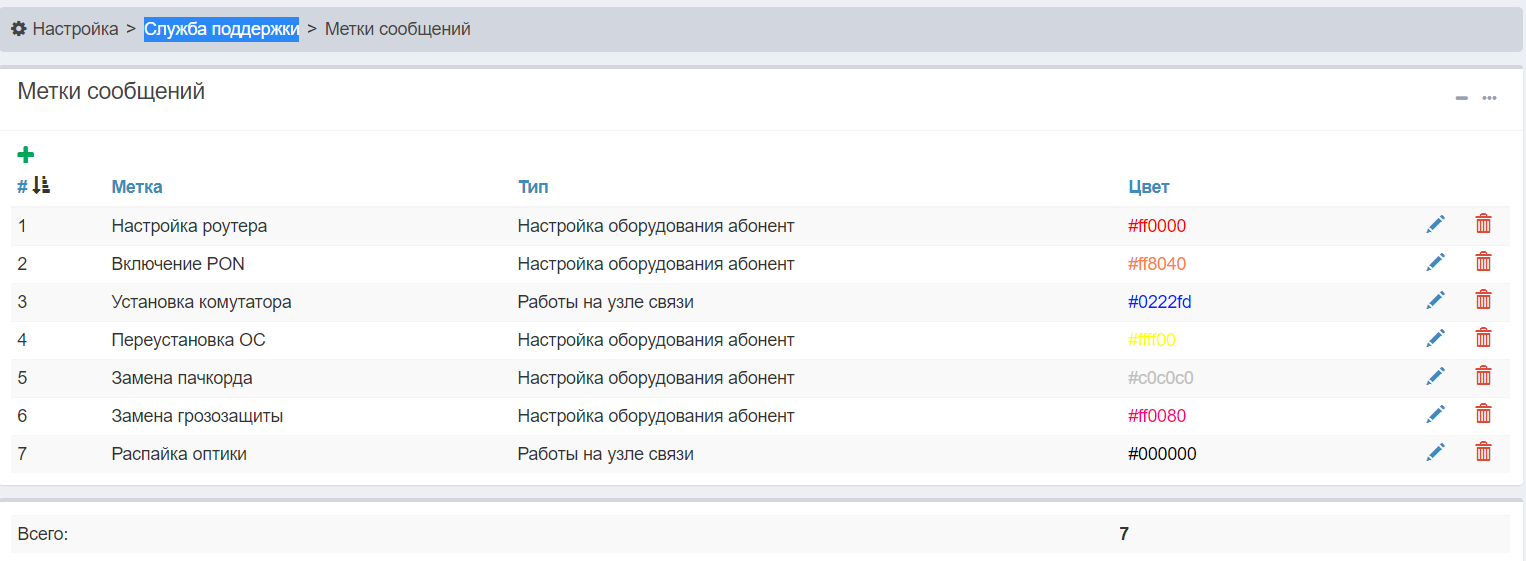Open the panel's three-dots options menu

pos(1489,98)
